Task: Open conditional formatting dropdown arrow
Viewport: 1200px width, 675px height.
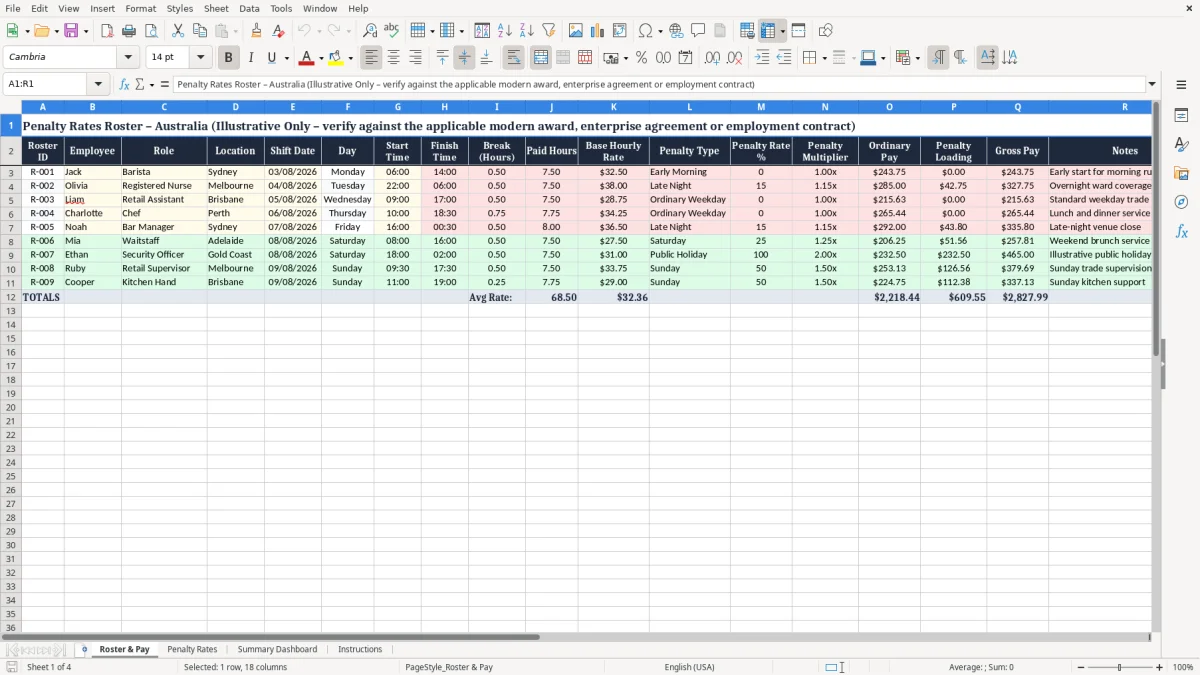Action: click(x=917, y=58)
